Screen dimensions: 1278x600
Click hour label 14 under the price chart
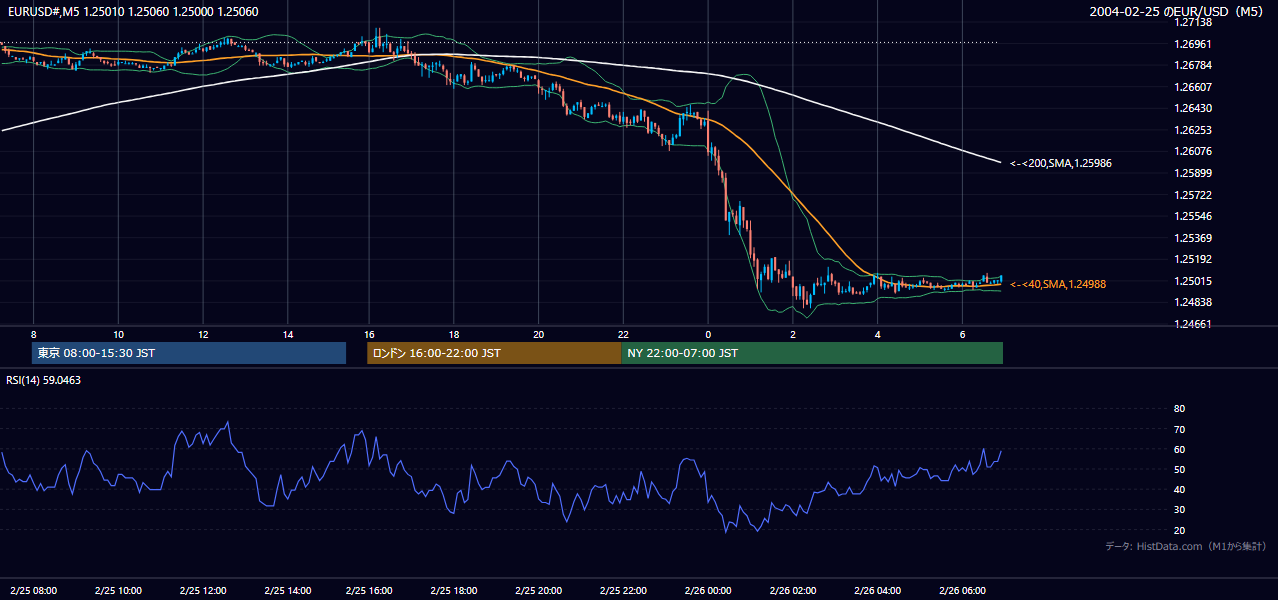288,334
